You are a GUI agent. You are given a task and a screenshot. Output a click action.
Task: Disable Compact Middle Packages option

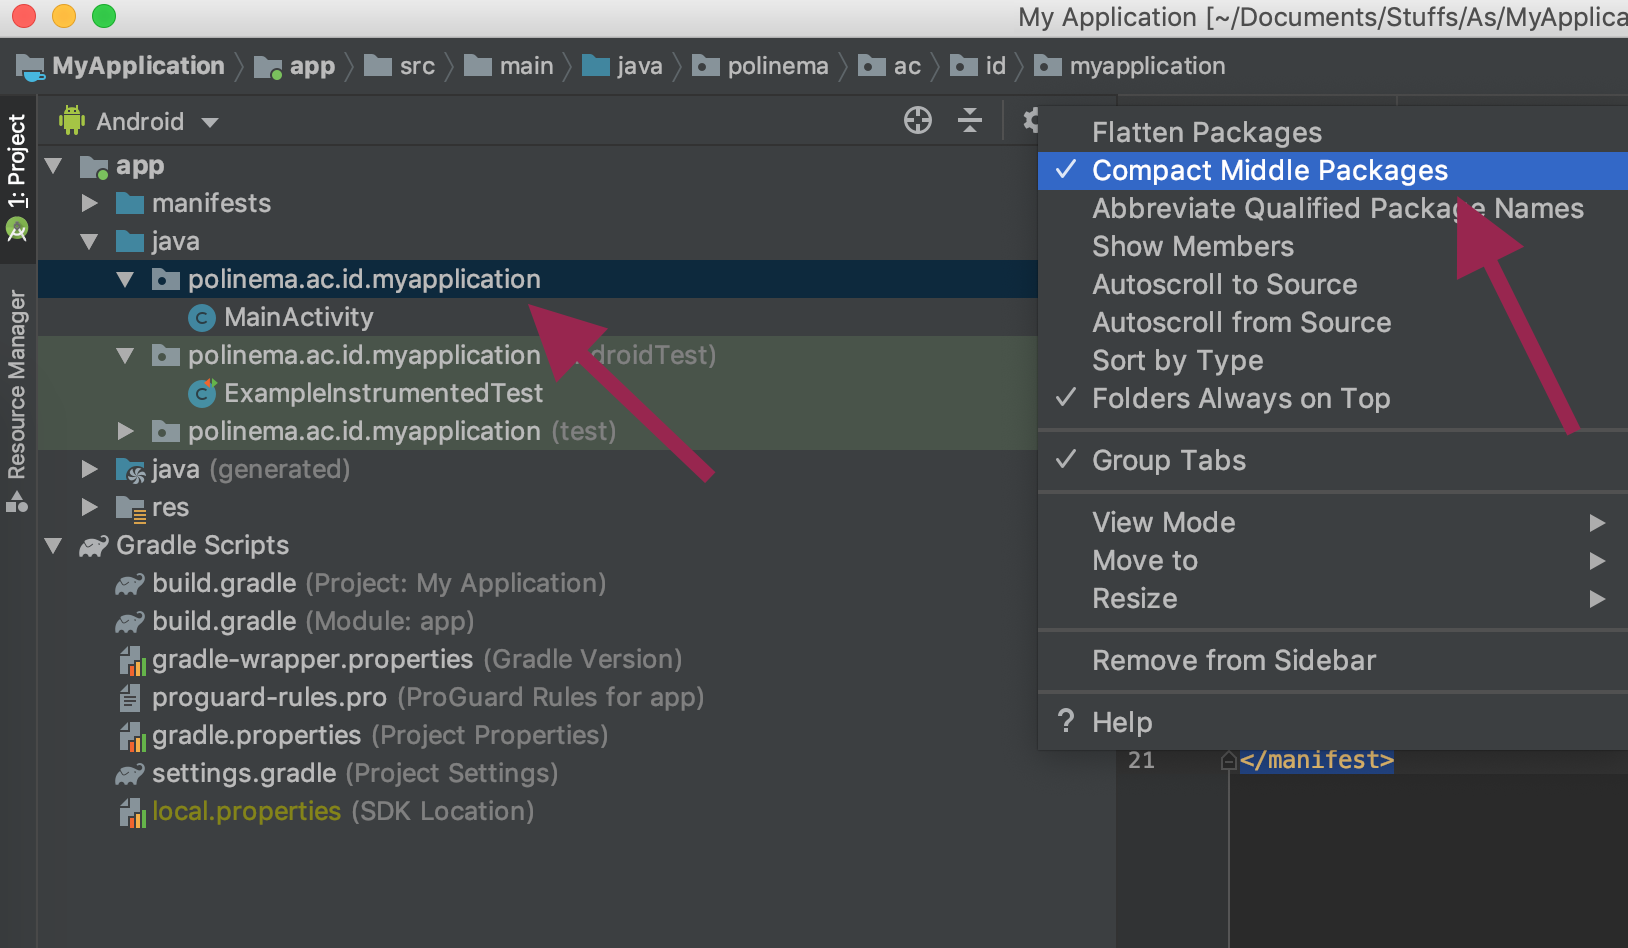pyautogui.click(x=1333, y=171)
